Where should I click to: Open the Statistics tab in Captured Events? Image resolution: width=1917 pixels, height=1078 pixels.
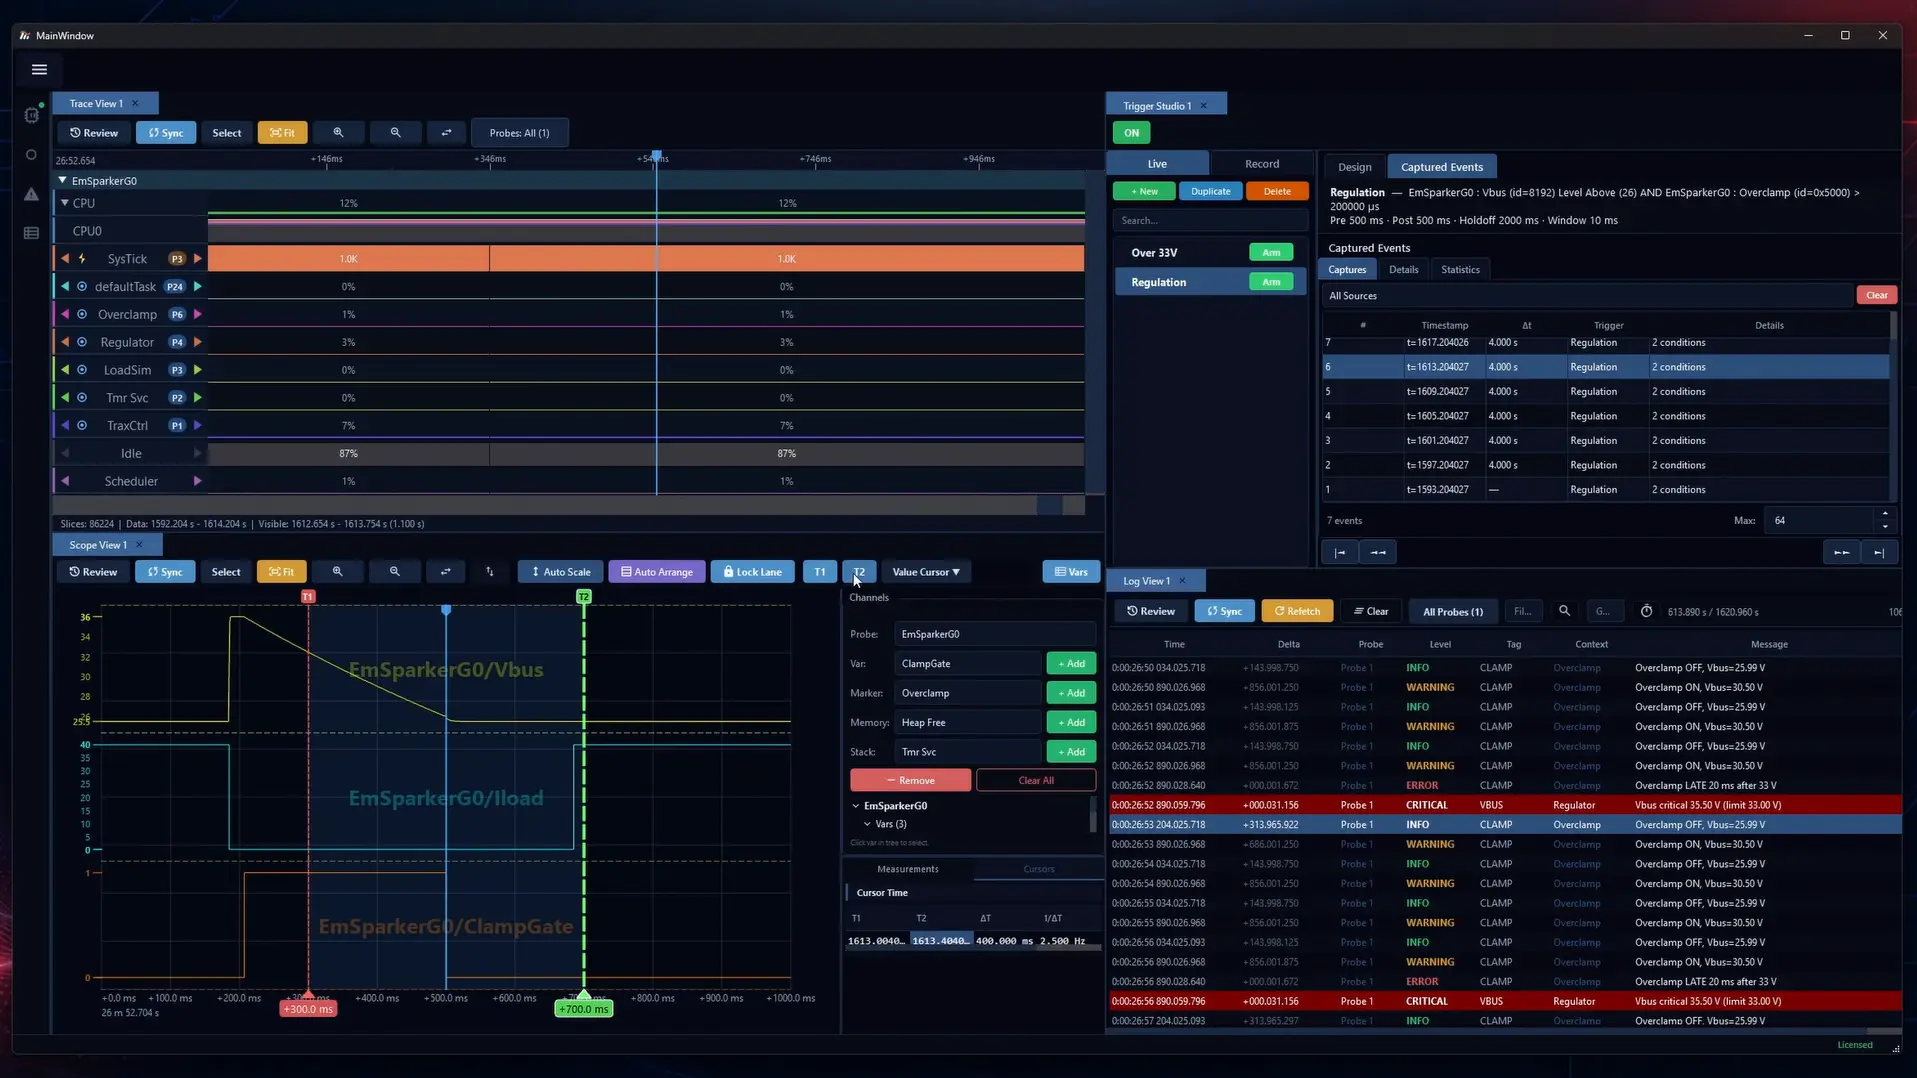(1460, 270)
